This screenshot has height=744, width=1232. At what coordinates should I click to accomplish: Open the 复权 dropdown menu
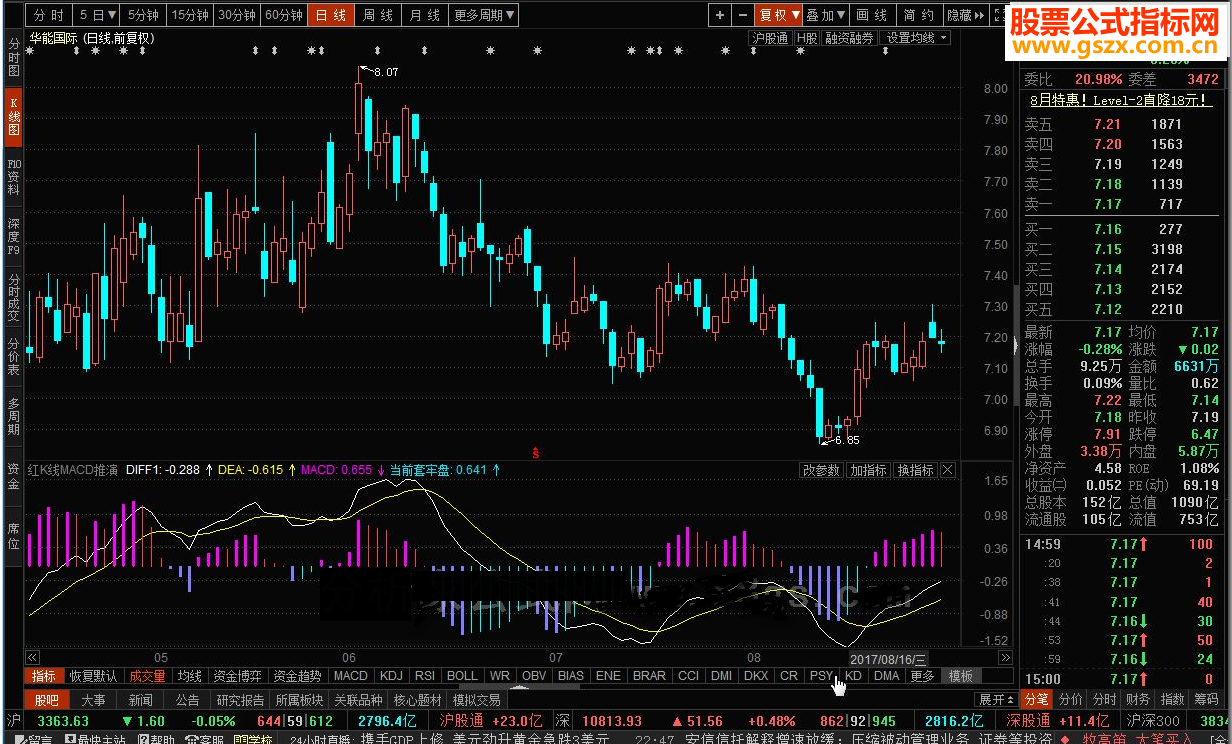[x=779, y=15]
